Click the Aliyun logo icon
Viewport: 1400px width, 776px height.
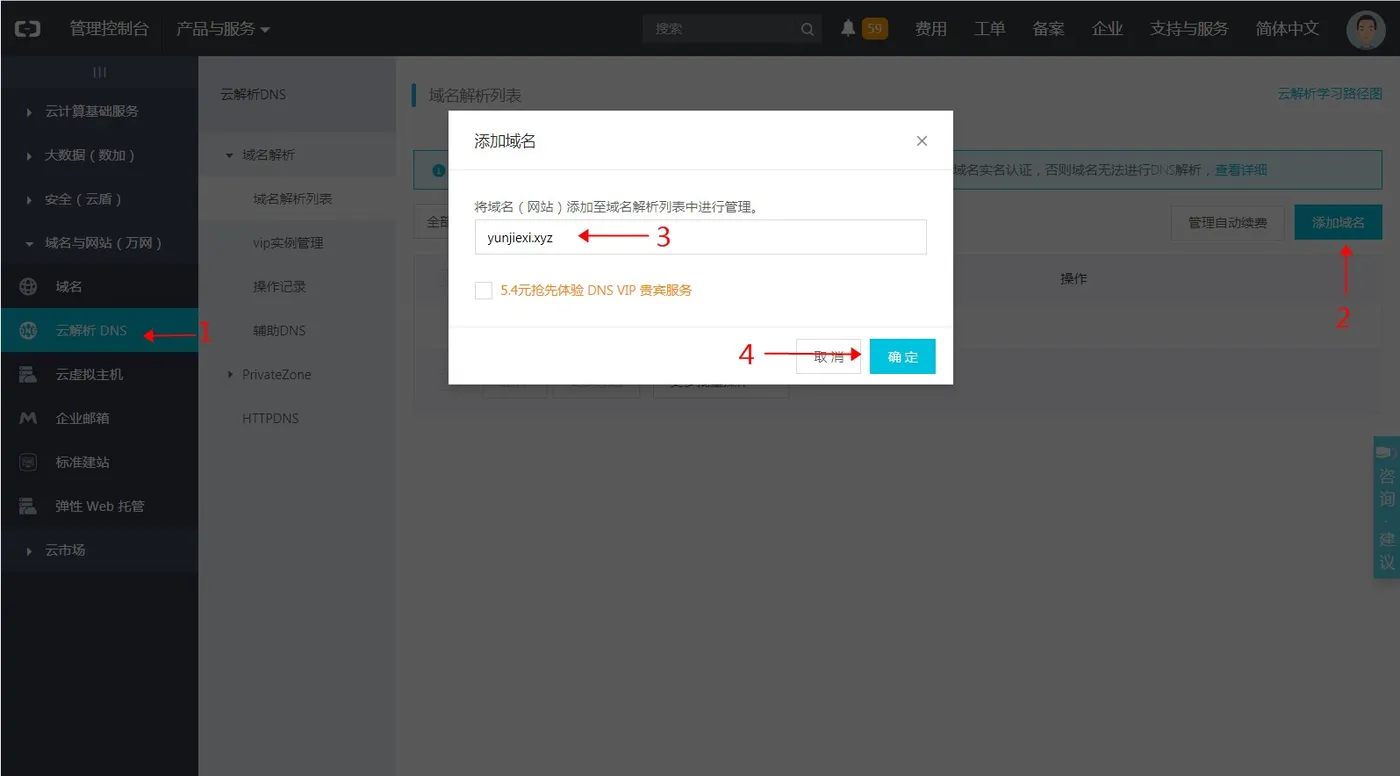click(27, 29)
